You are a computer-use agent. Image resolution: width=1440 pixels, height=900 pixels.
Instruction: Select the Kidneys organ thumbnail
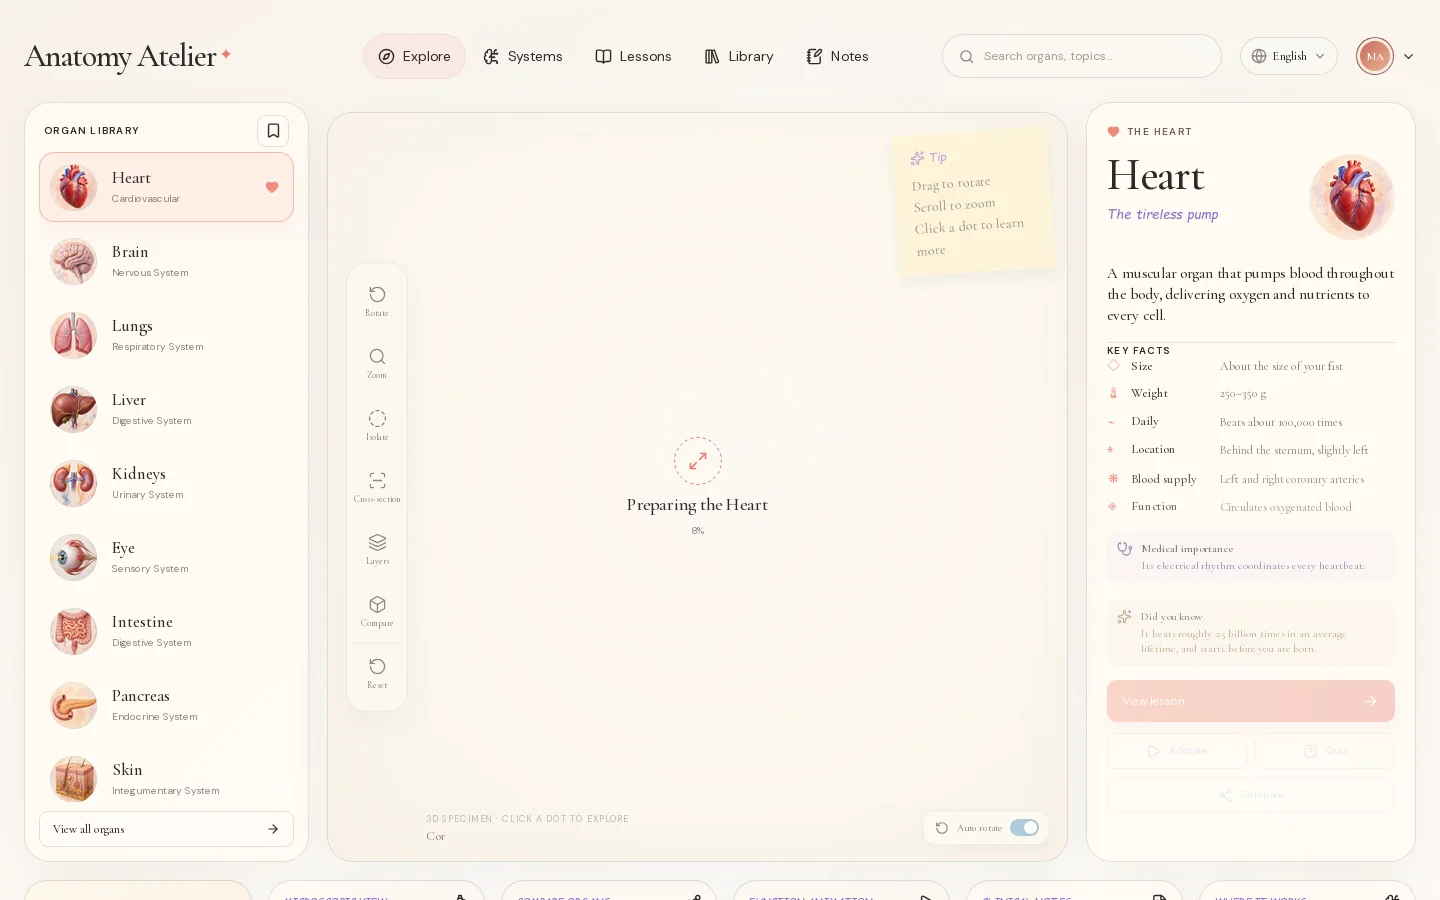click(x=74, y=483)
